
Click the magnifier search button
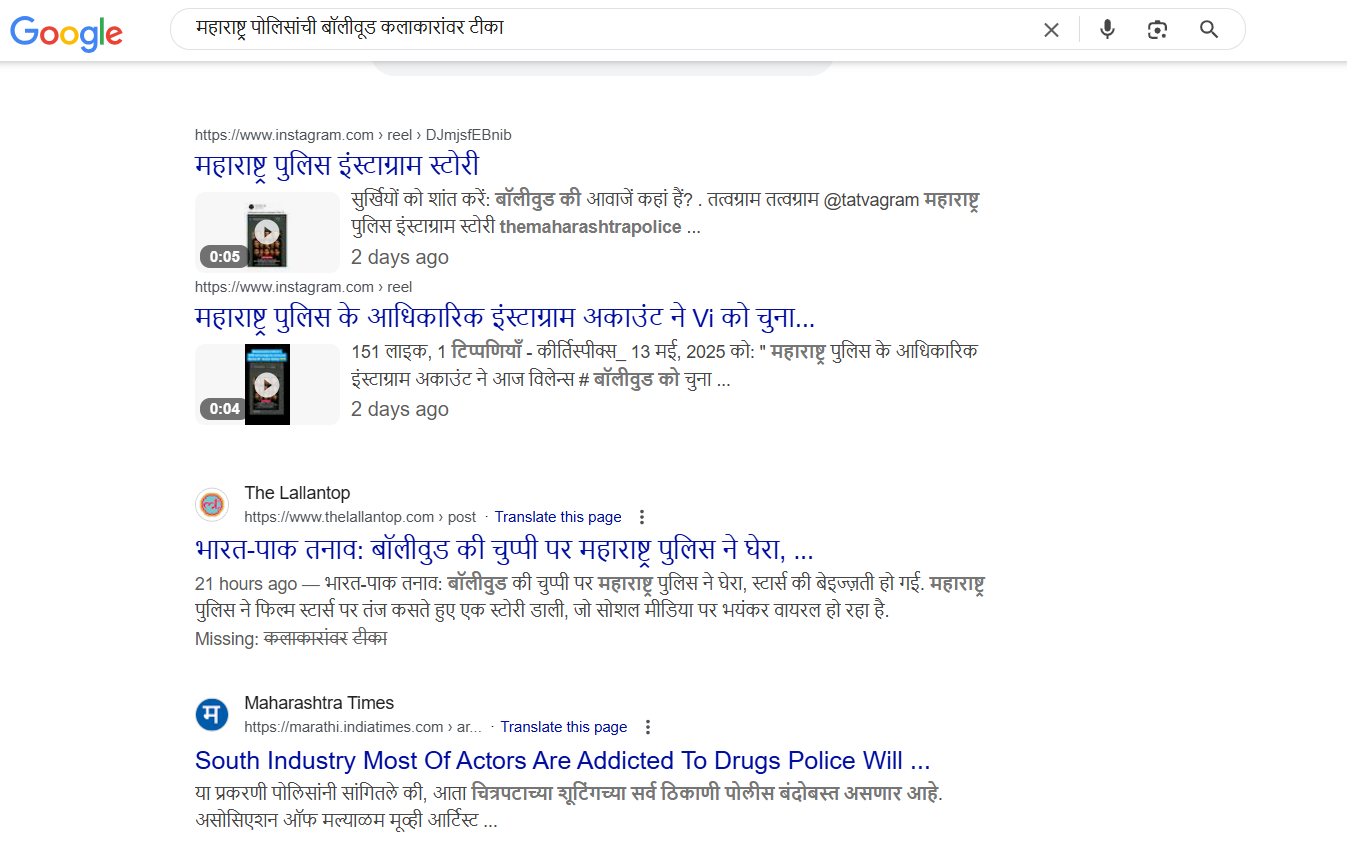click(x=1209, y=30)
